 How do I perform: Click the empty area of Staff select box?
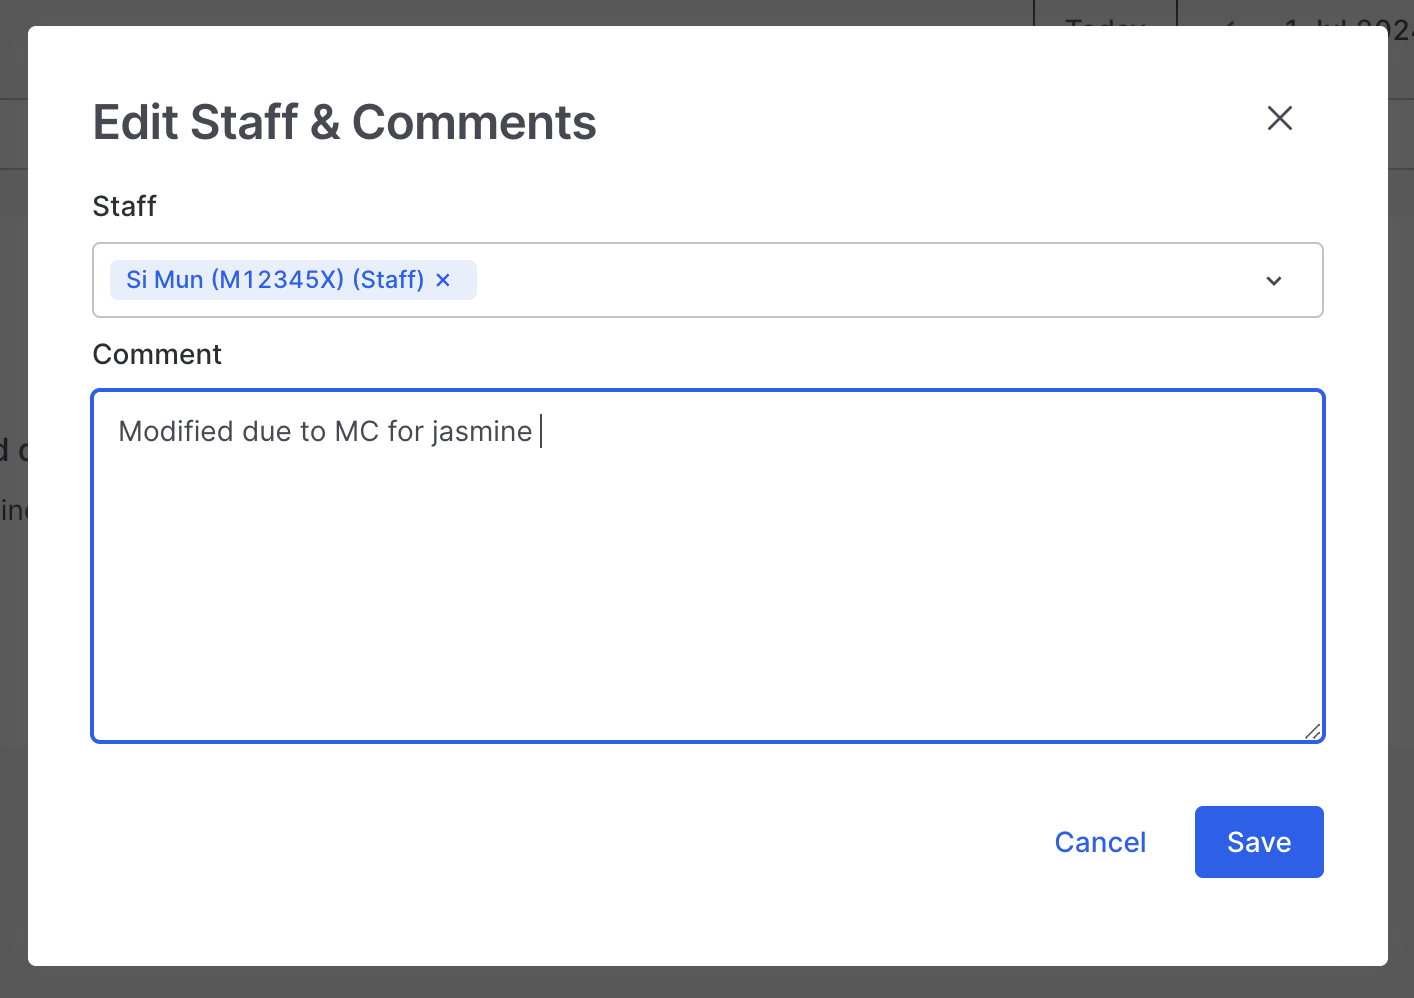pos(850,280)
